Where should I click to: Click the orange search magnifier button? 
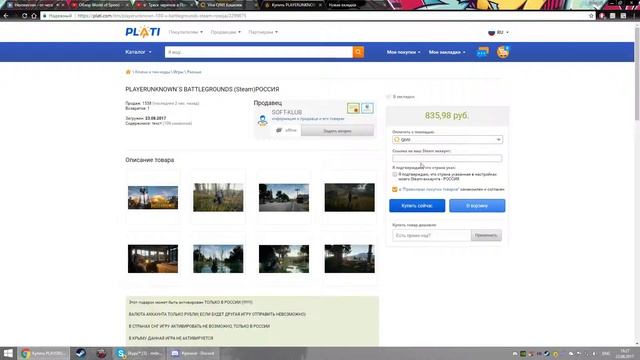(x=358, y=52)
